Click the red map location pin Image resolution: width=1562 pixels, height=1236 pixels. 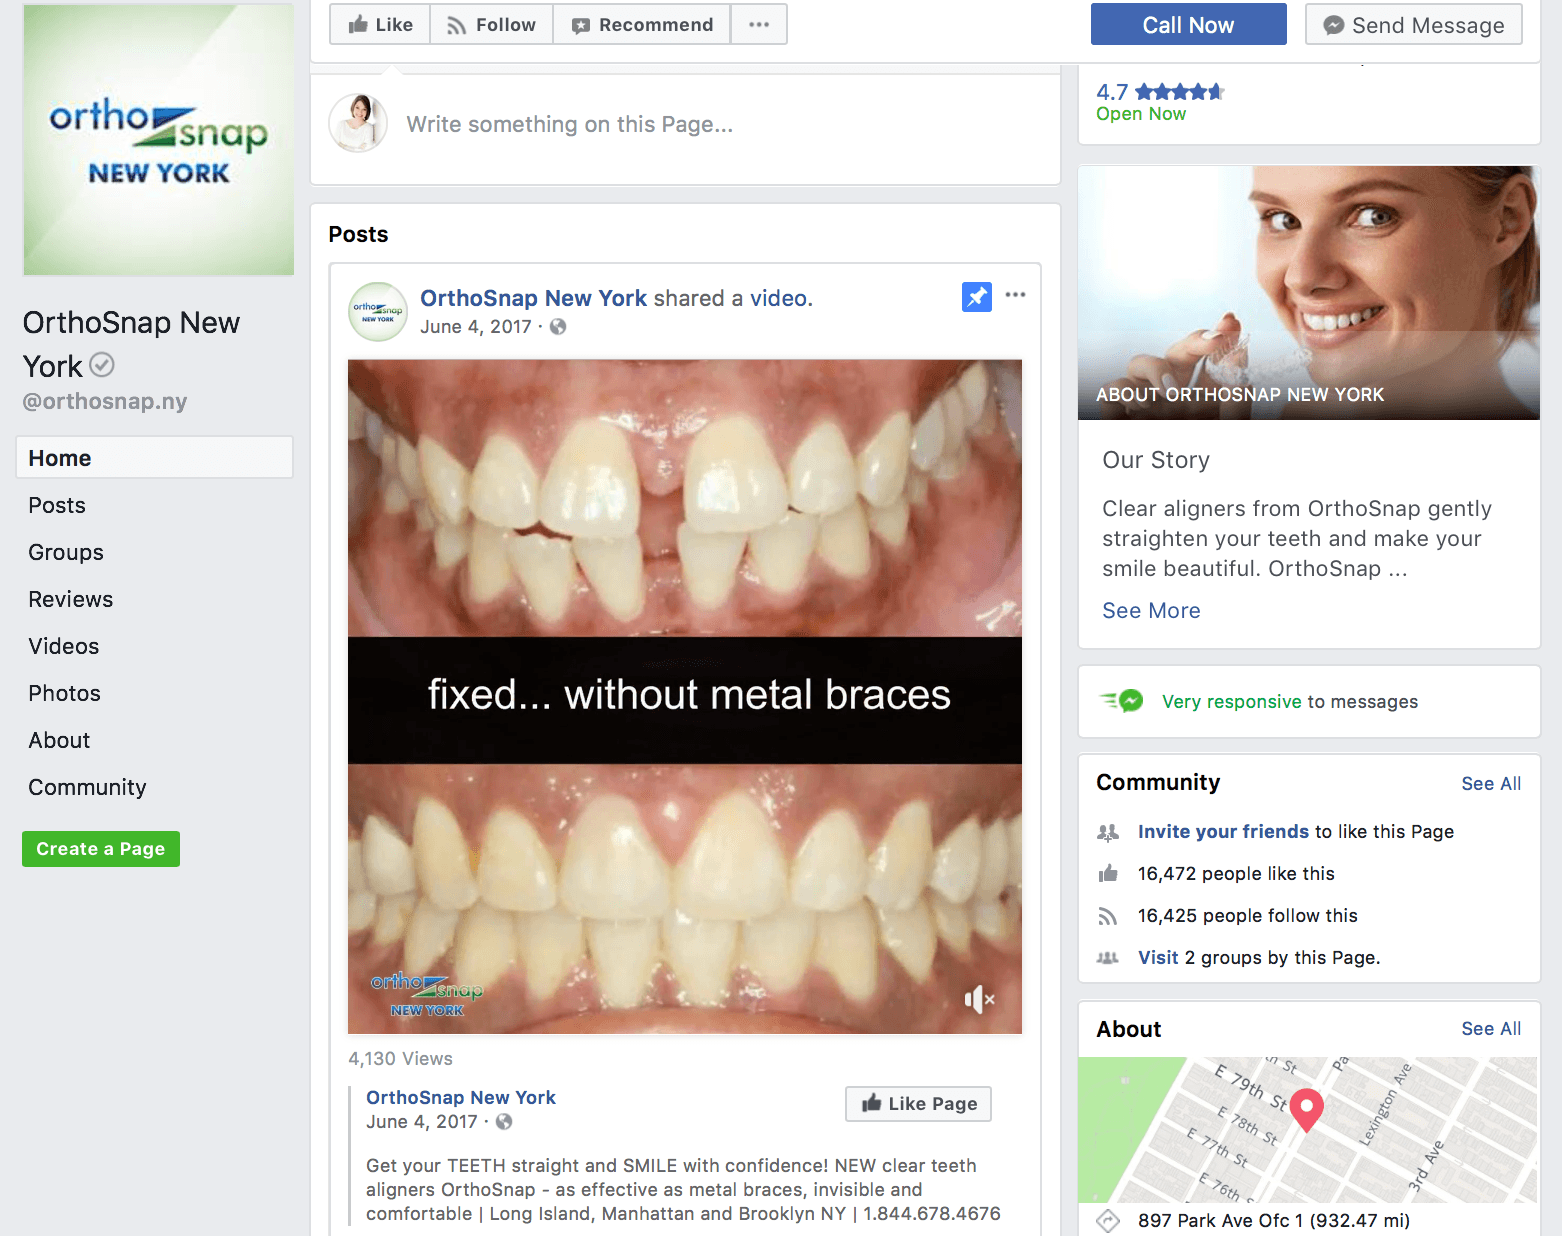point(1306,1110)
